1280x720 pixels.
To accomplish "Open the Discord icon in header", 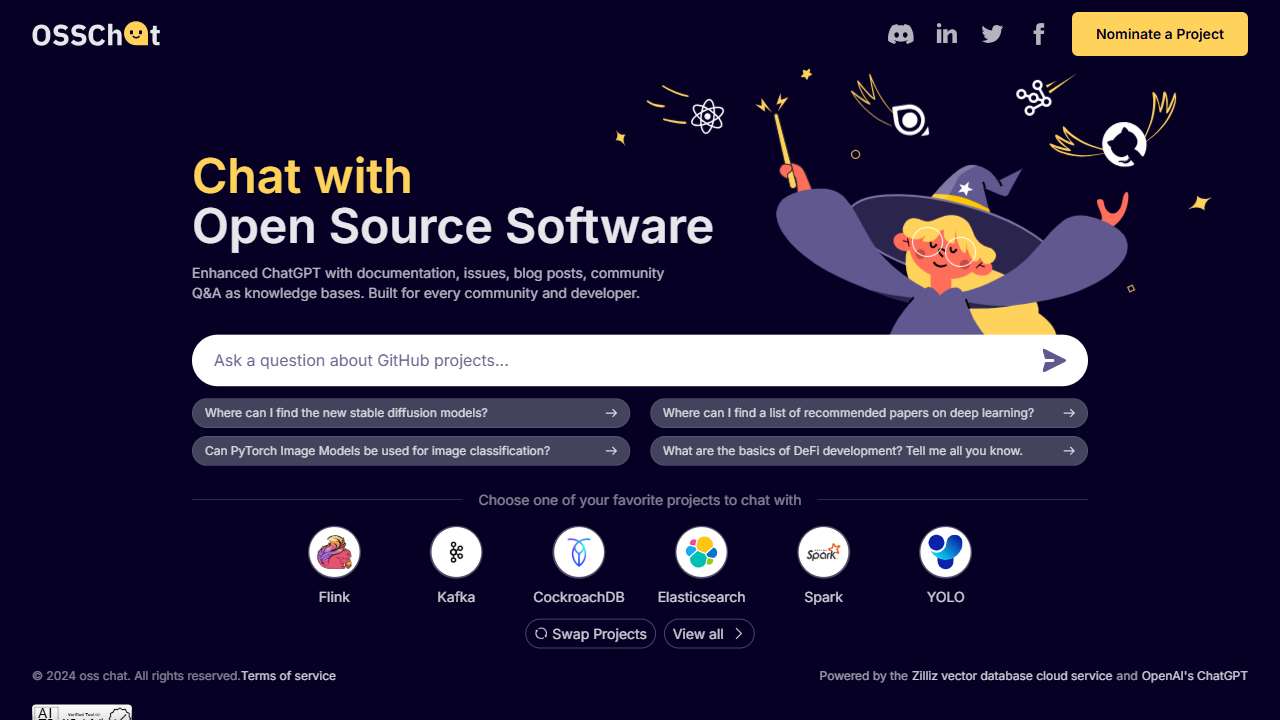I will [x=901, y=34].
